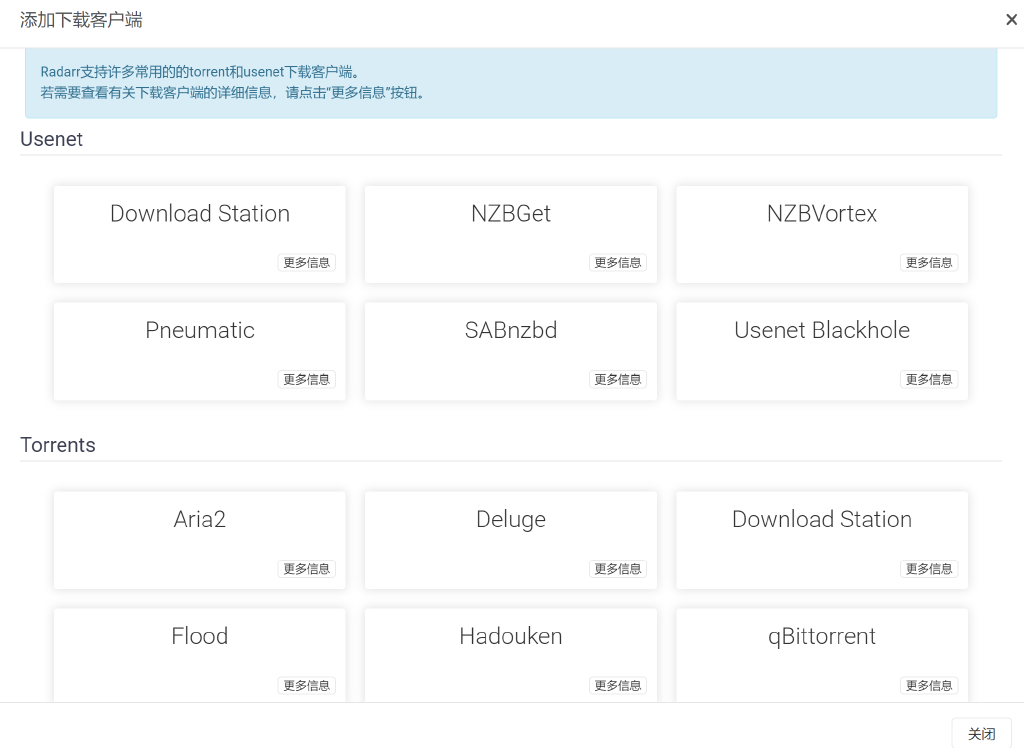The height and width of the screenshot is (748, 1024).
Task: Choose the NZBGet client card
Action: tap(511, 235)
